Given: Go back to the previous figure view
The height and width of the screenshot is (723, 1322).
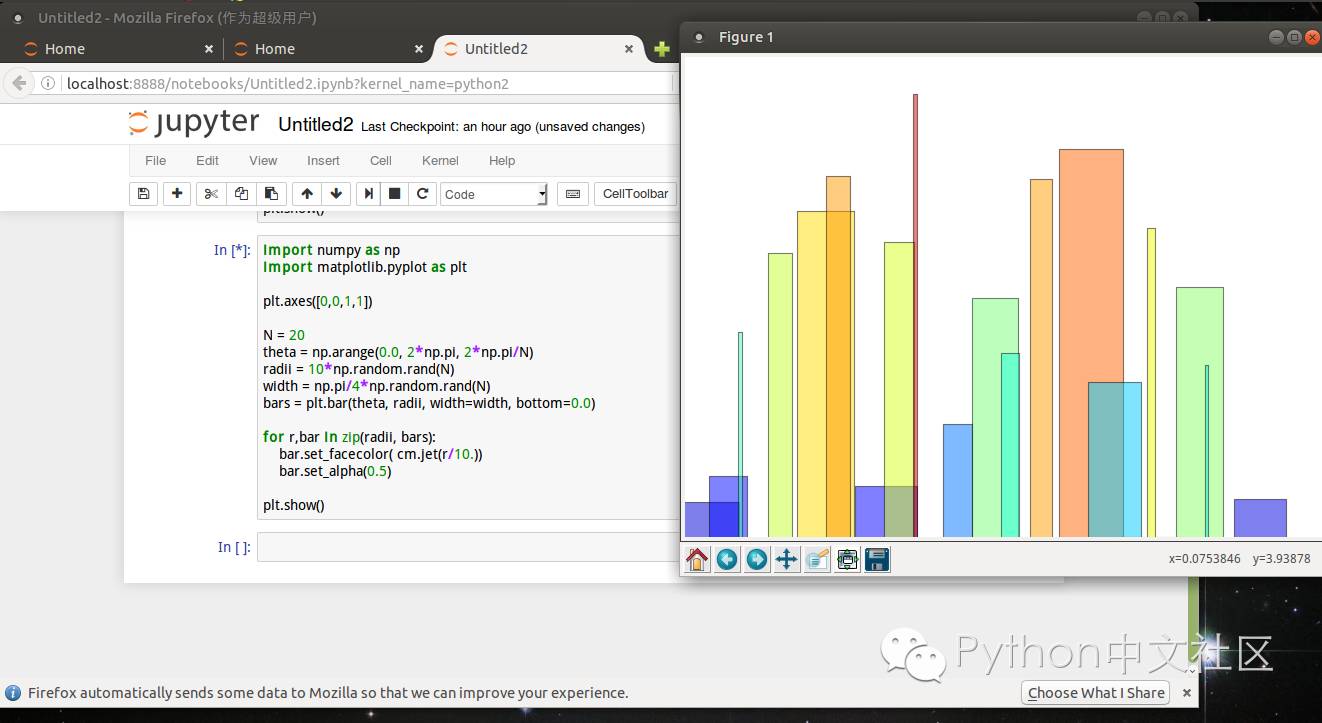Looking at the screenshot, I should click(x=727, y=559).
